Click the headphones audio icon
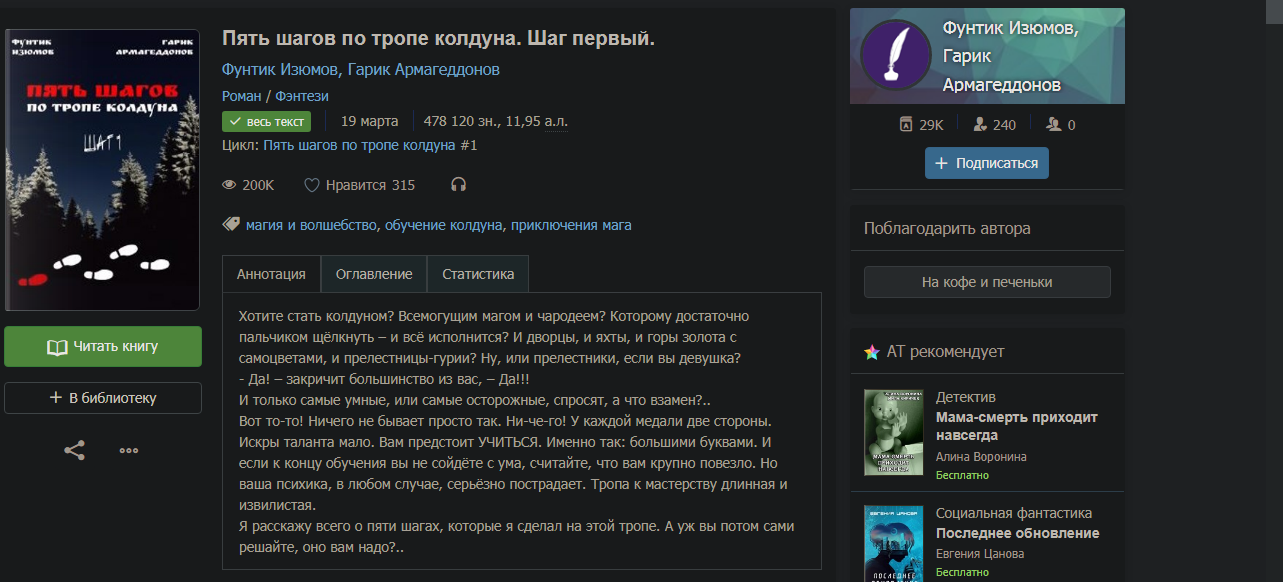Screen dimensions: 1283x582 pyautogui.click(x=459, y=185)
